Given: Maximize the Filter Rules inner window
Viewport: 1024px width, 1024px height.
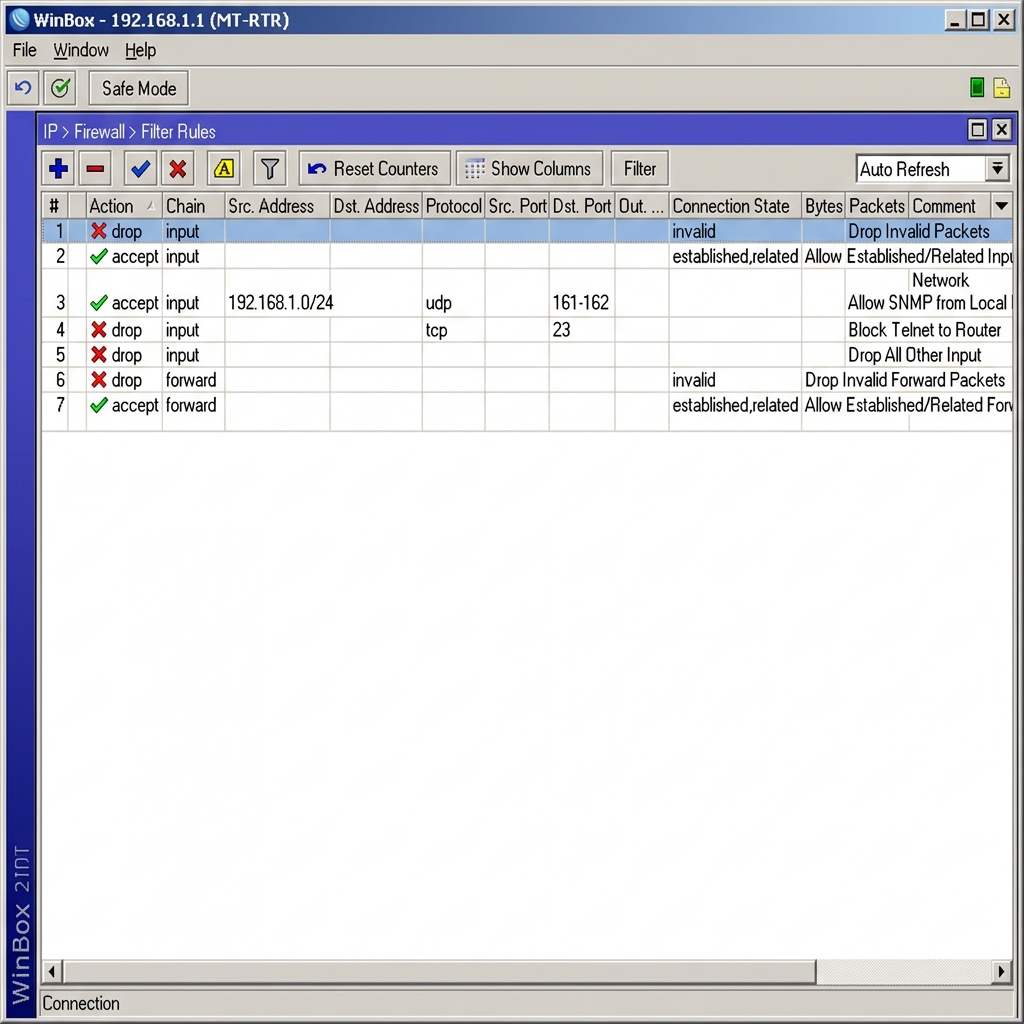Looking at the screenshot, I should point(977,129).
